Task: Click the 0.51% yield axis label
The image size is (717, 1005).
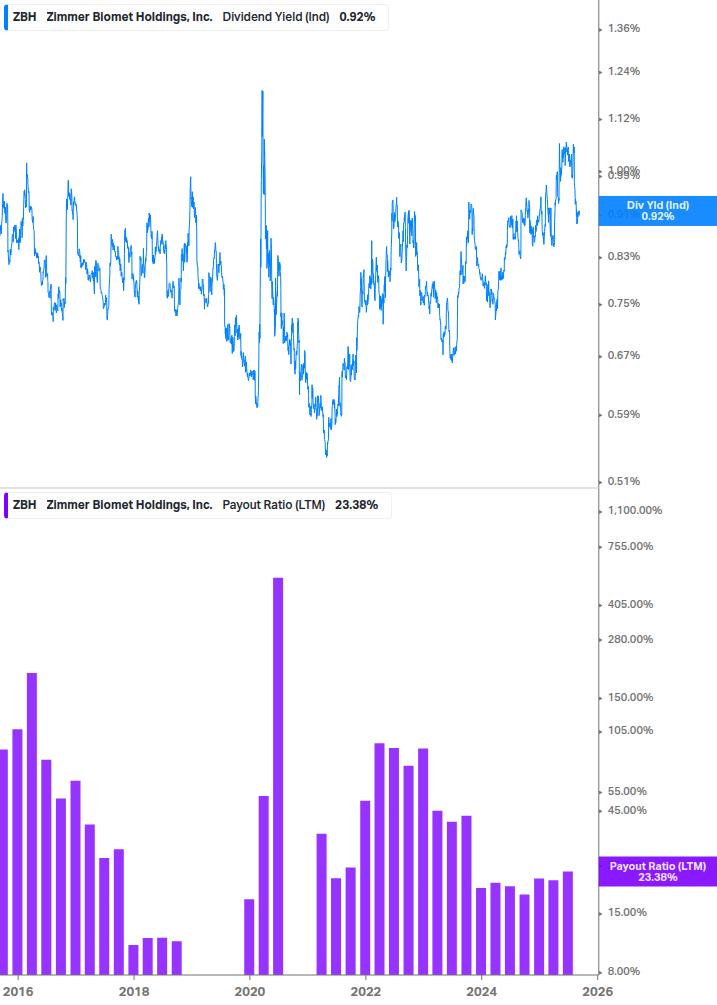Action: pyautogui.click(x=623, y=481)
